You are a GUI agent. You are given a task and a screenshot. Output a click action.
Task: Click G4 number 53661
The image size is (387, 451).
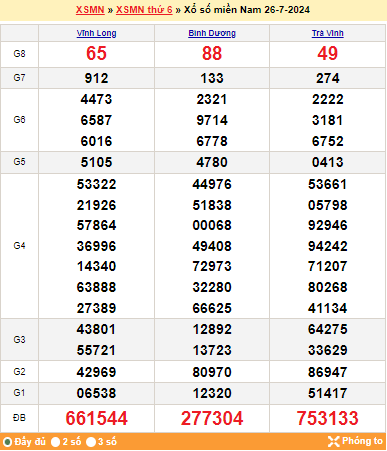328,184
